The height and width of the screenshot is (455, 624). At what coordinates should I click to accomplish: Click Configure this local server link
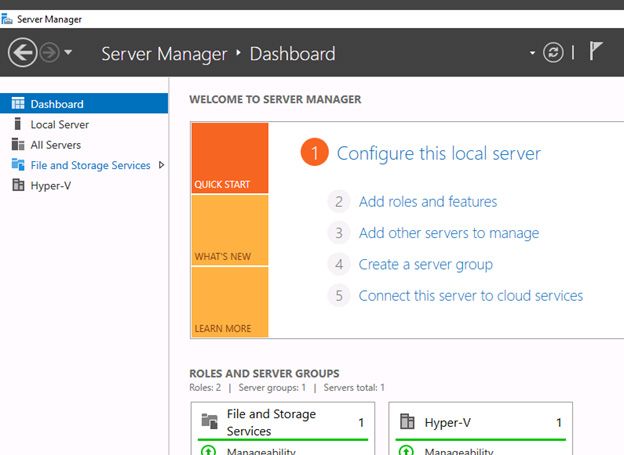pos(438,153)
